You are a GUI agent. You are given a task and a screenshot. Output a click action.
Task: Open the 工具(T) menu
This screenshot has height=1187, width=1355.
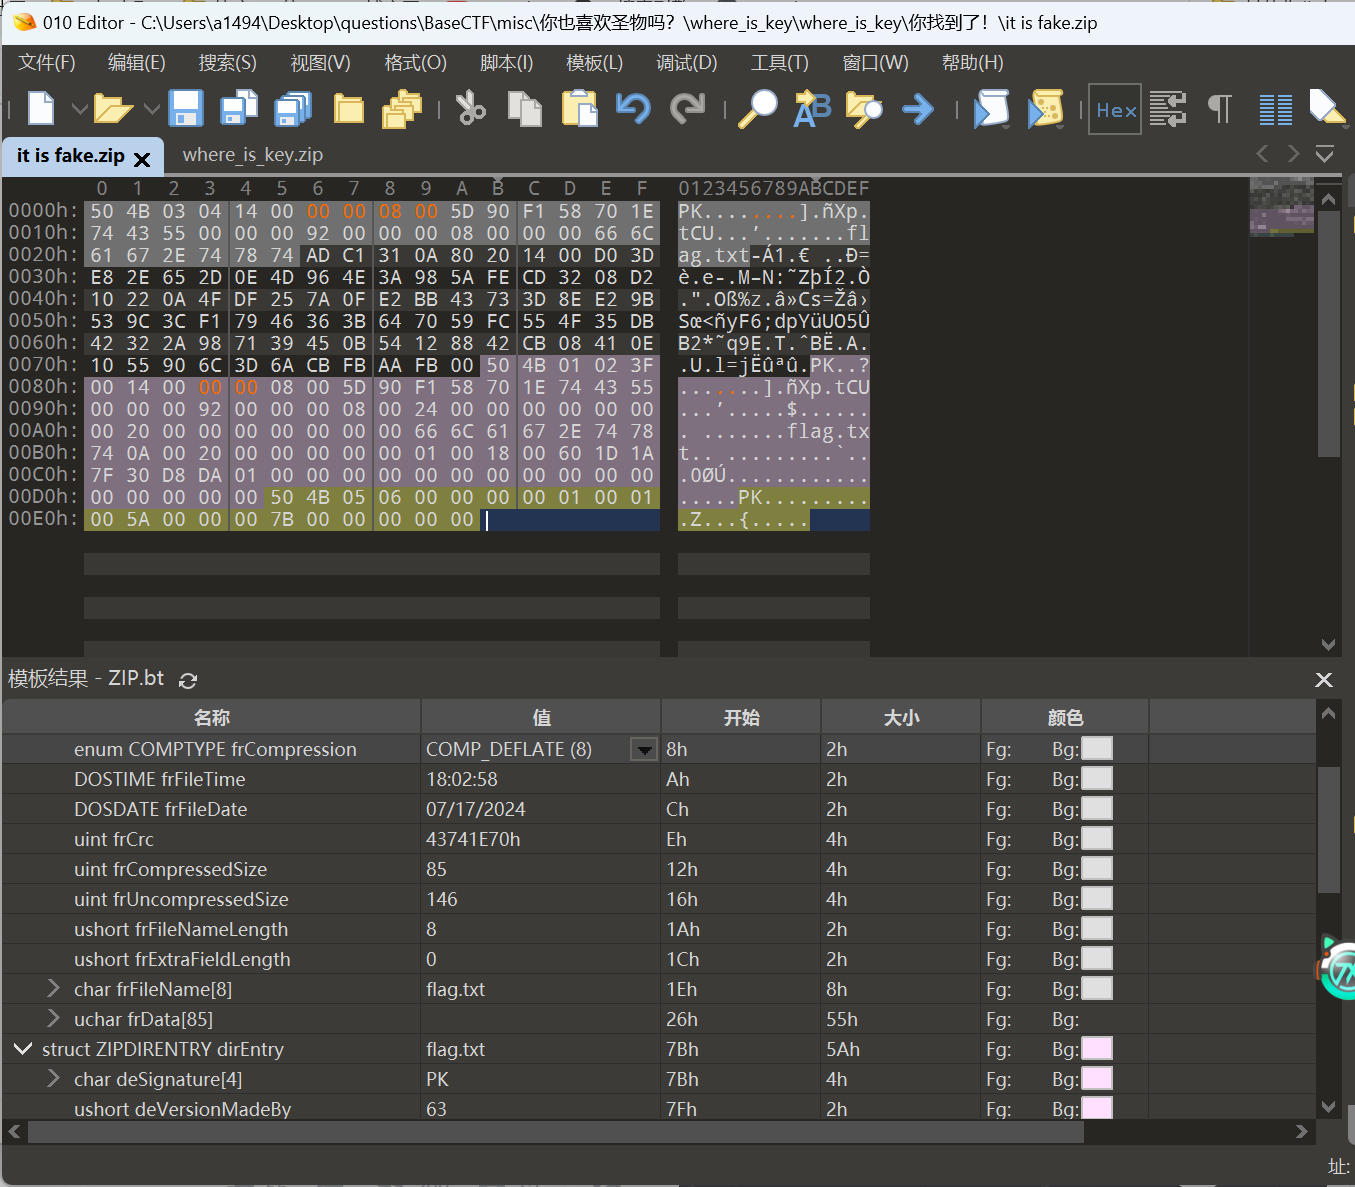coord(780,63)
